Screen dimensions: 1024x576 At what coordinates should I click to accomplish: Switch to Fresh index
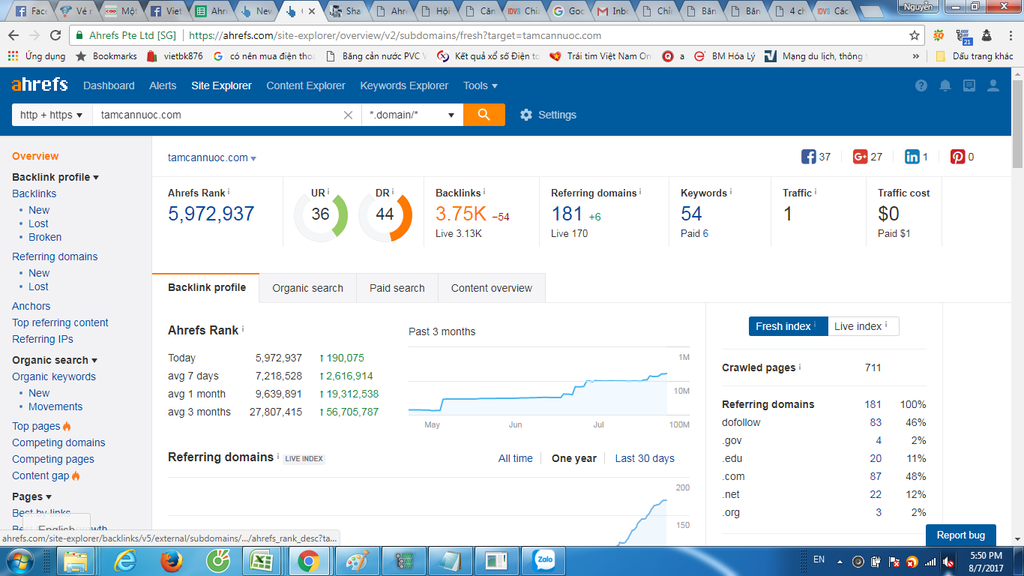[x=788, y=326]
